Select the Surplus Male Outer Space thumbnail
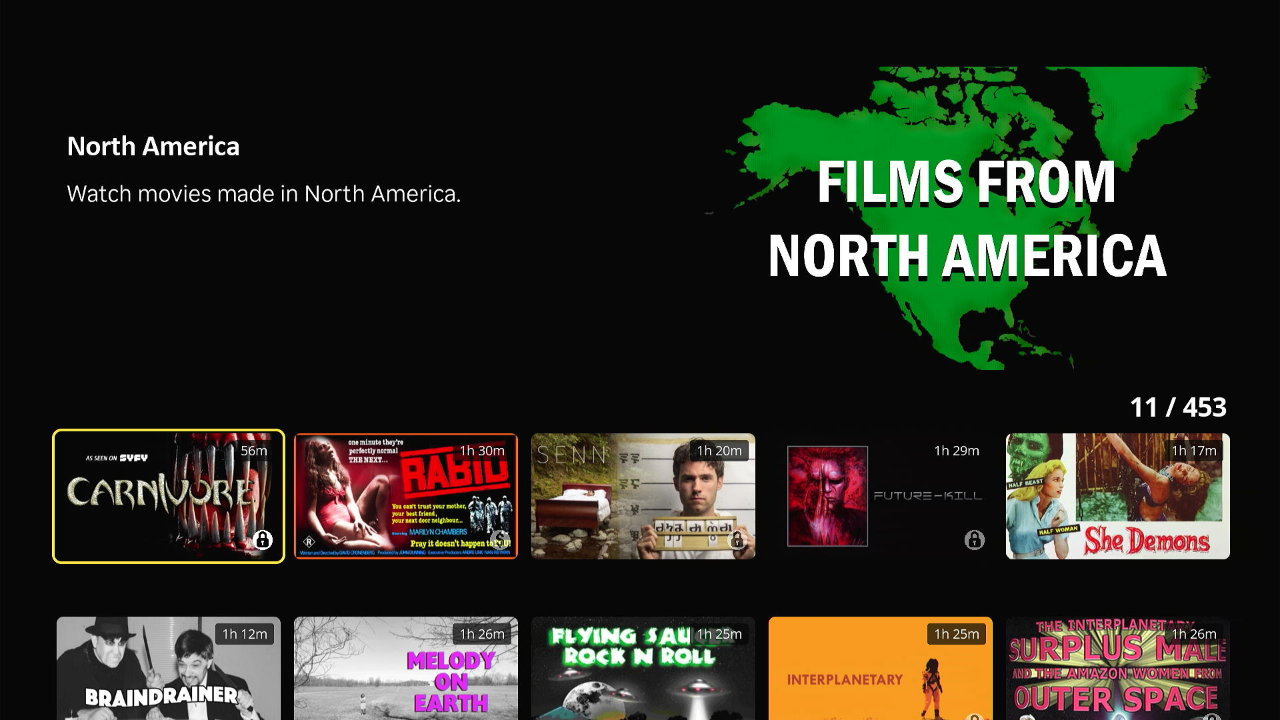The image size is (1280, 720). pos(1118,668)
